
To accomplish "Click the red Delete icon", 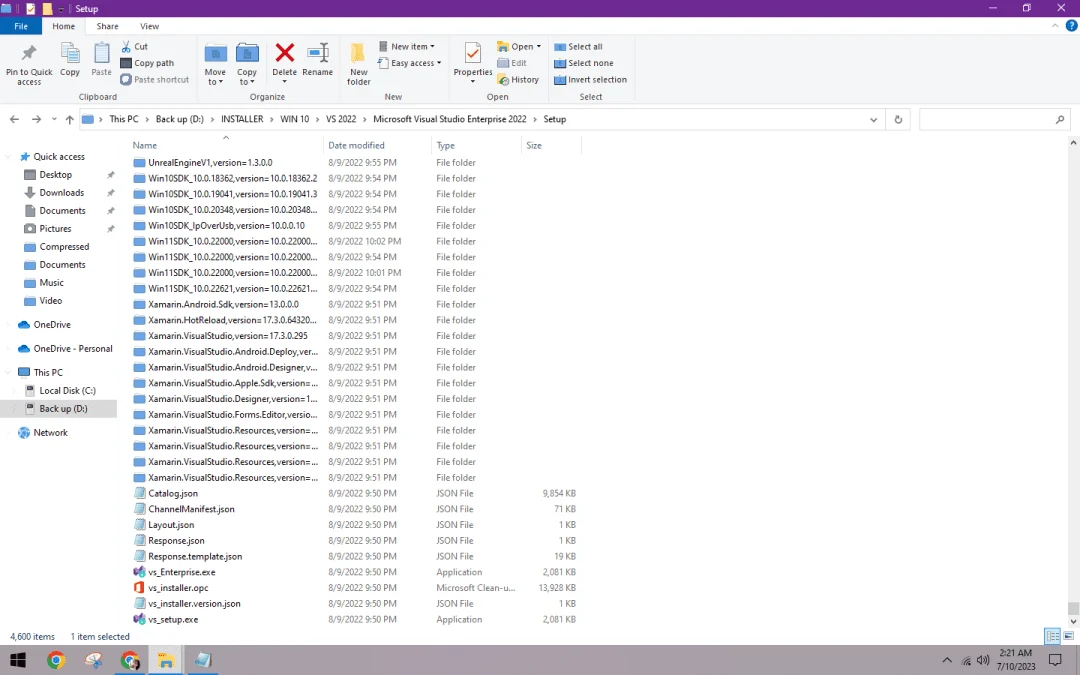I will [284, 52].
